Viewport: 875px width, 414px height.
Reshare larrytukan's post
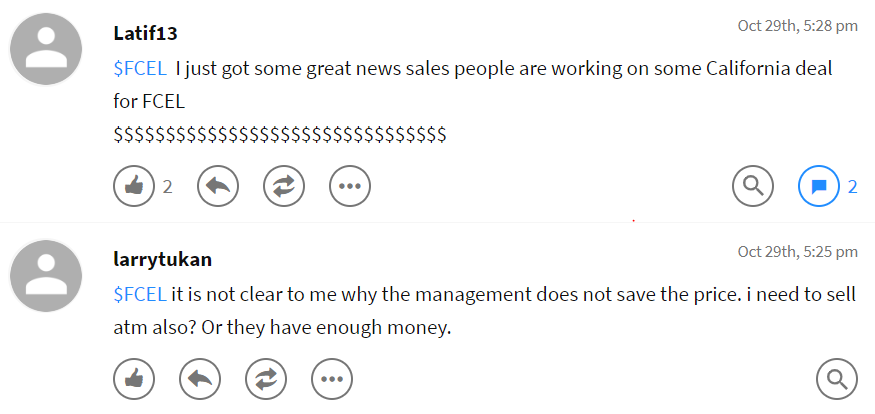[x=266, y=379]
